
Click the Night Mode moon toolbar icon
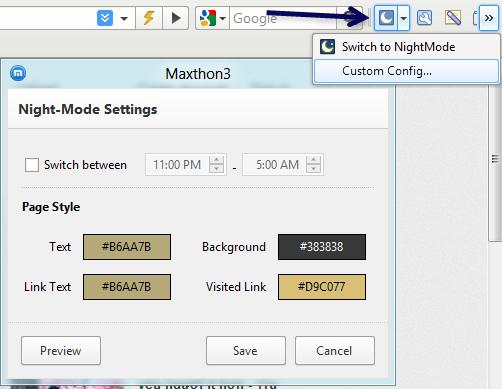[x=386, y=18]
